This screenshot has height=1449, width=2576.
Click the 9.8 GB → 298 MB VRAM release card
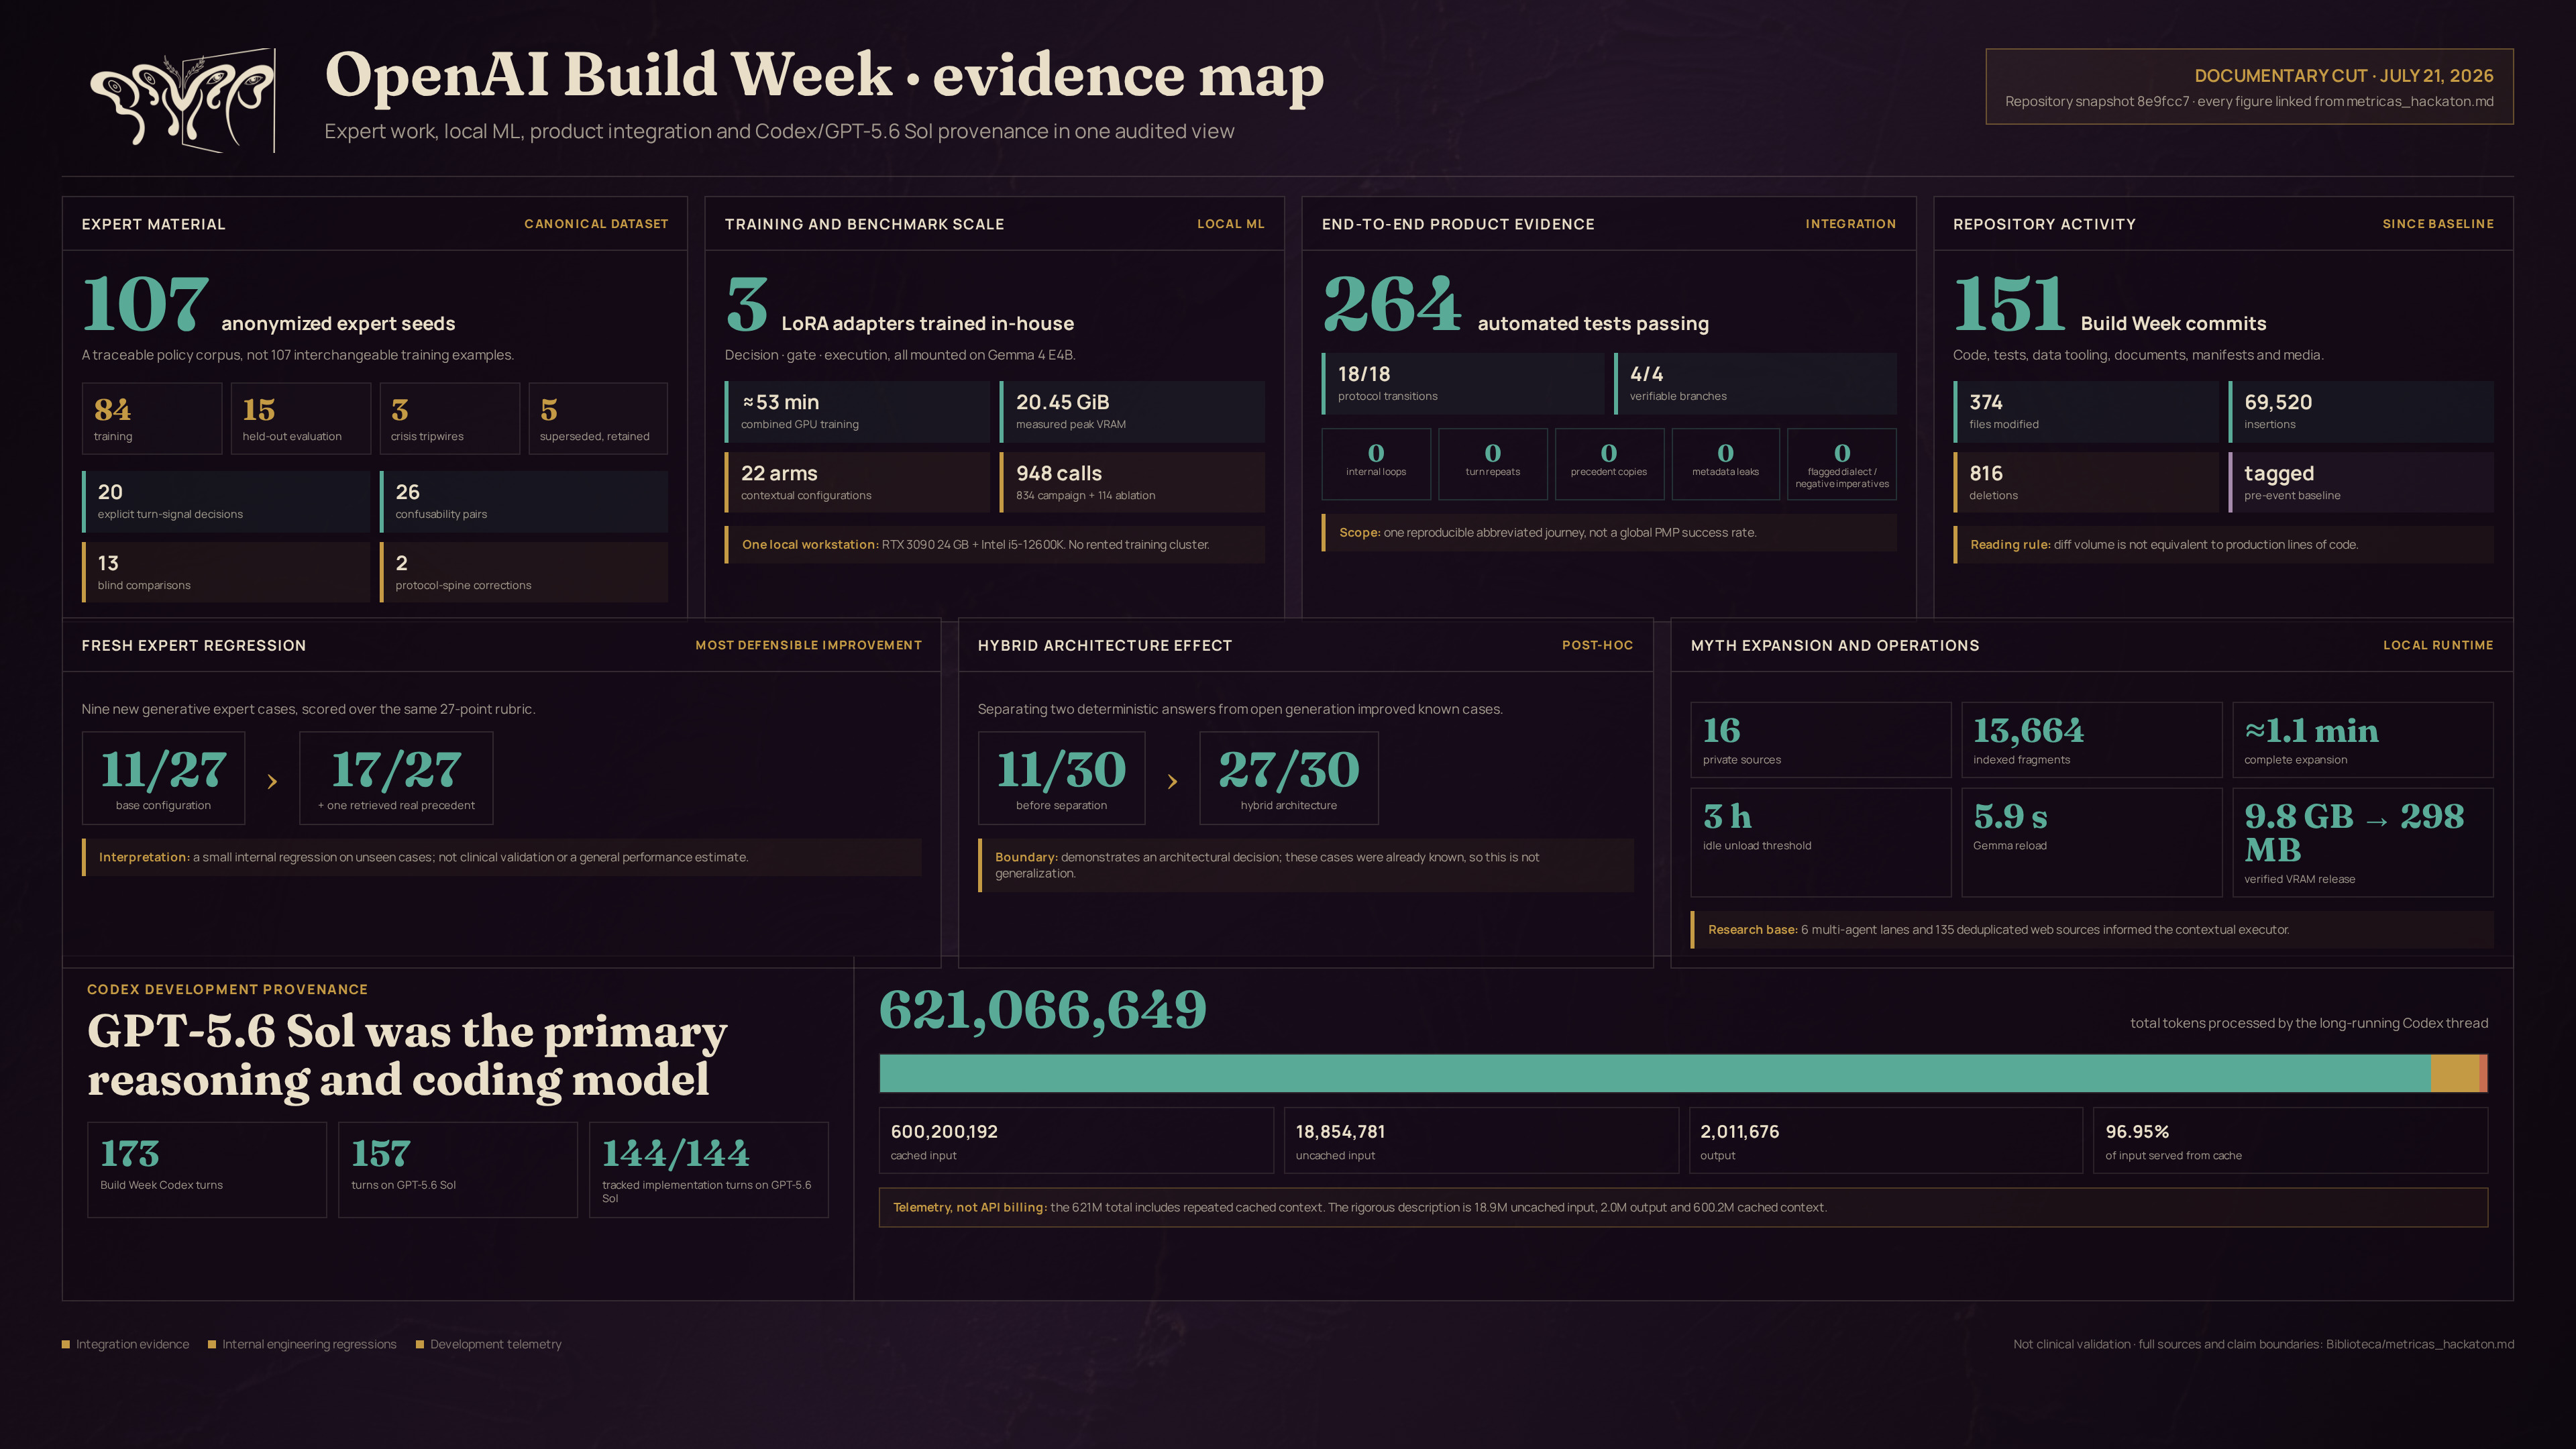[2363, 842]
